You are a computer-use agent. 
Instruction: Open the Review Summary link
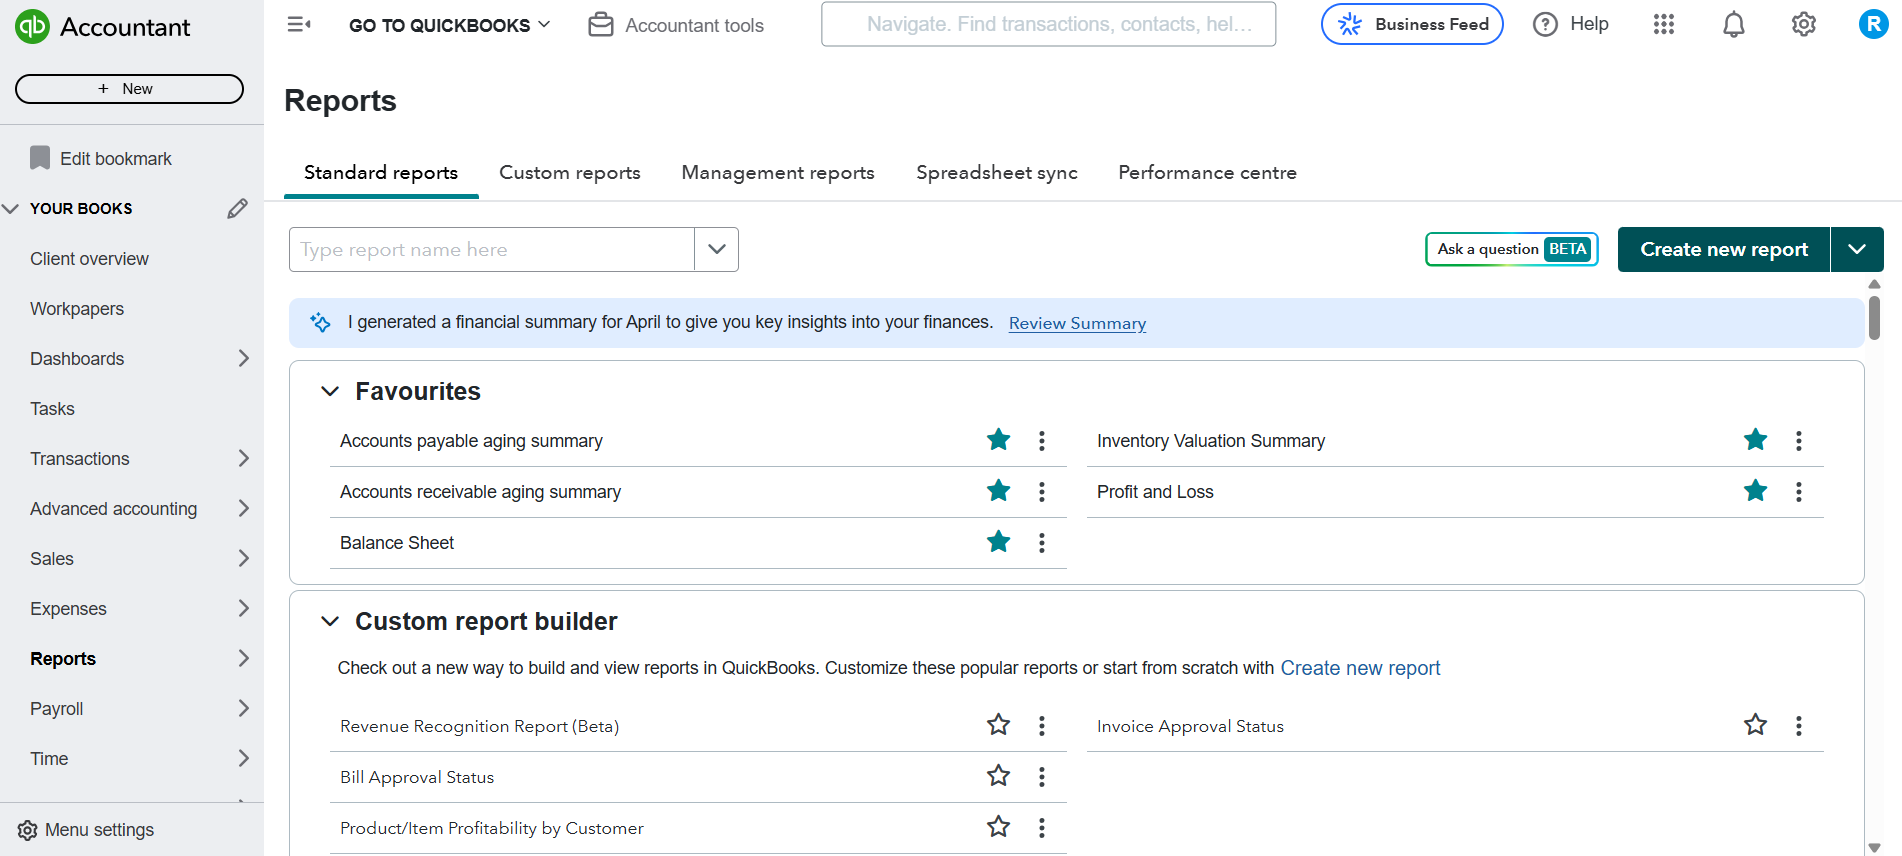pos(1077,323)
